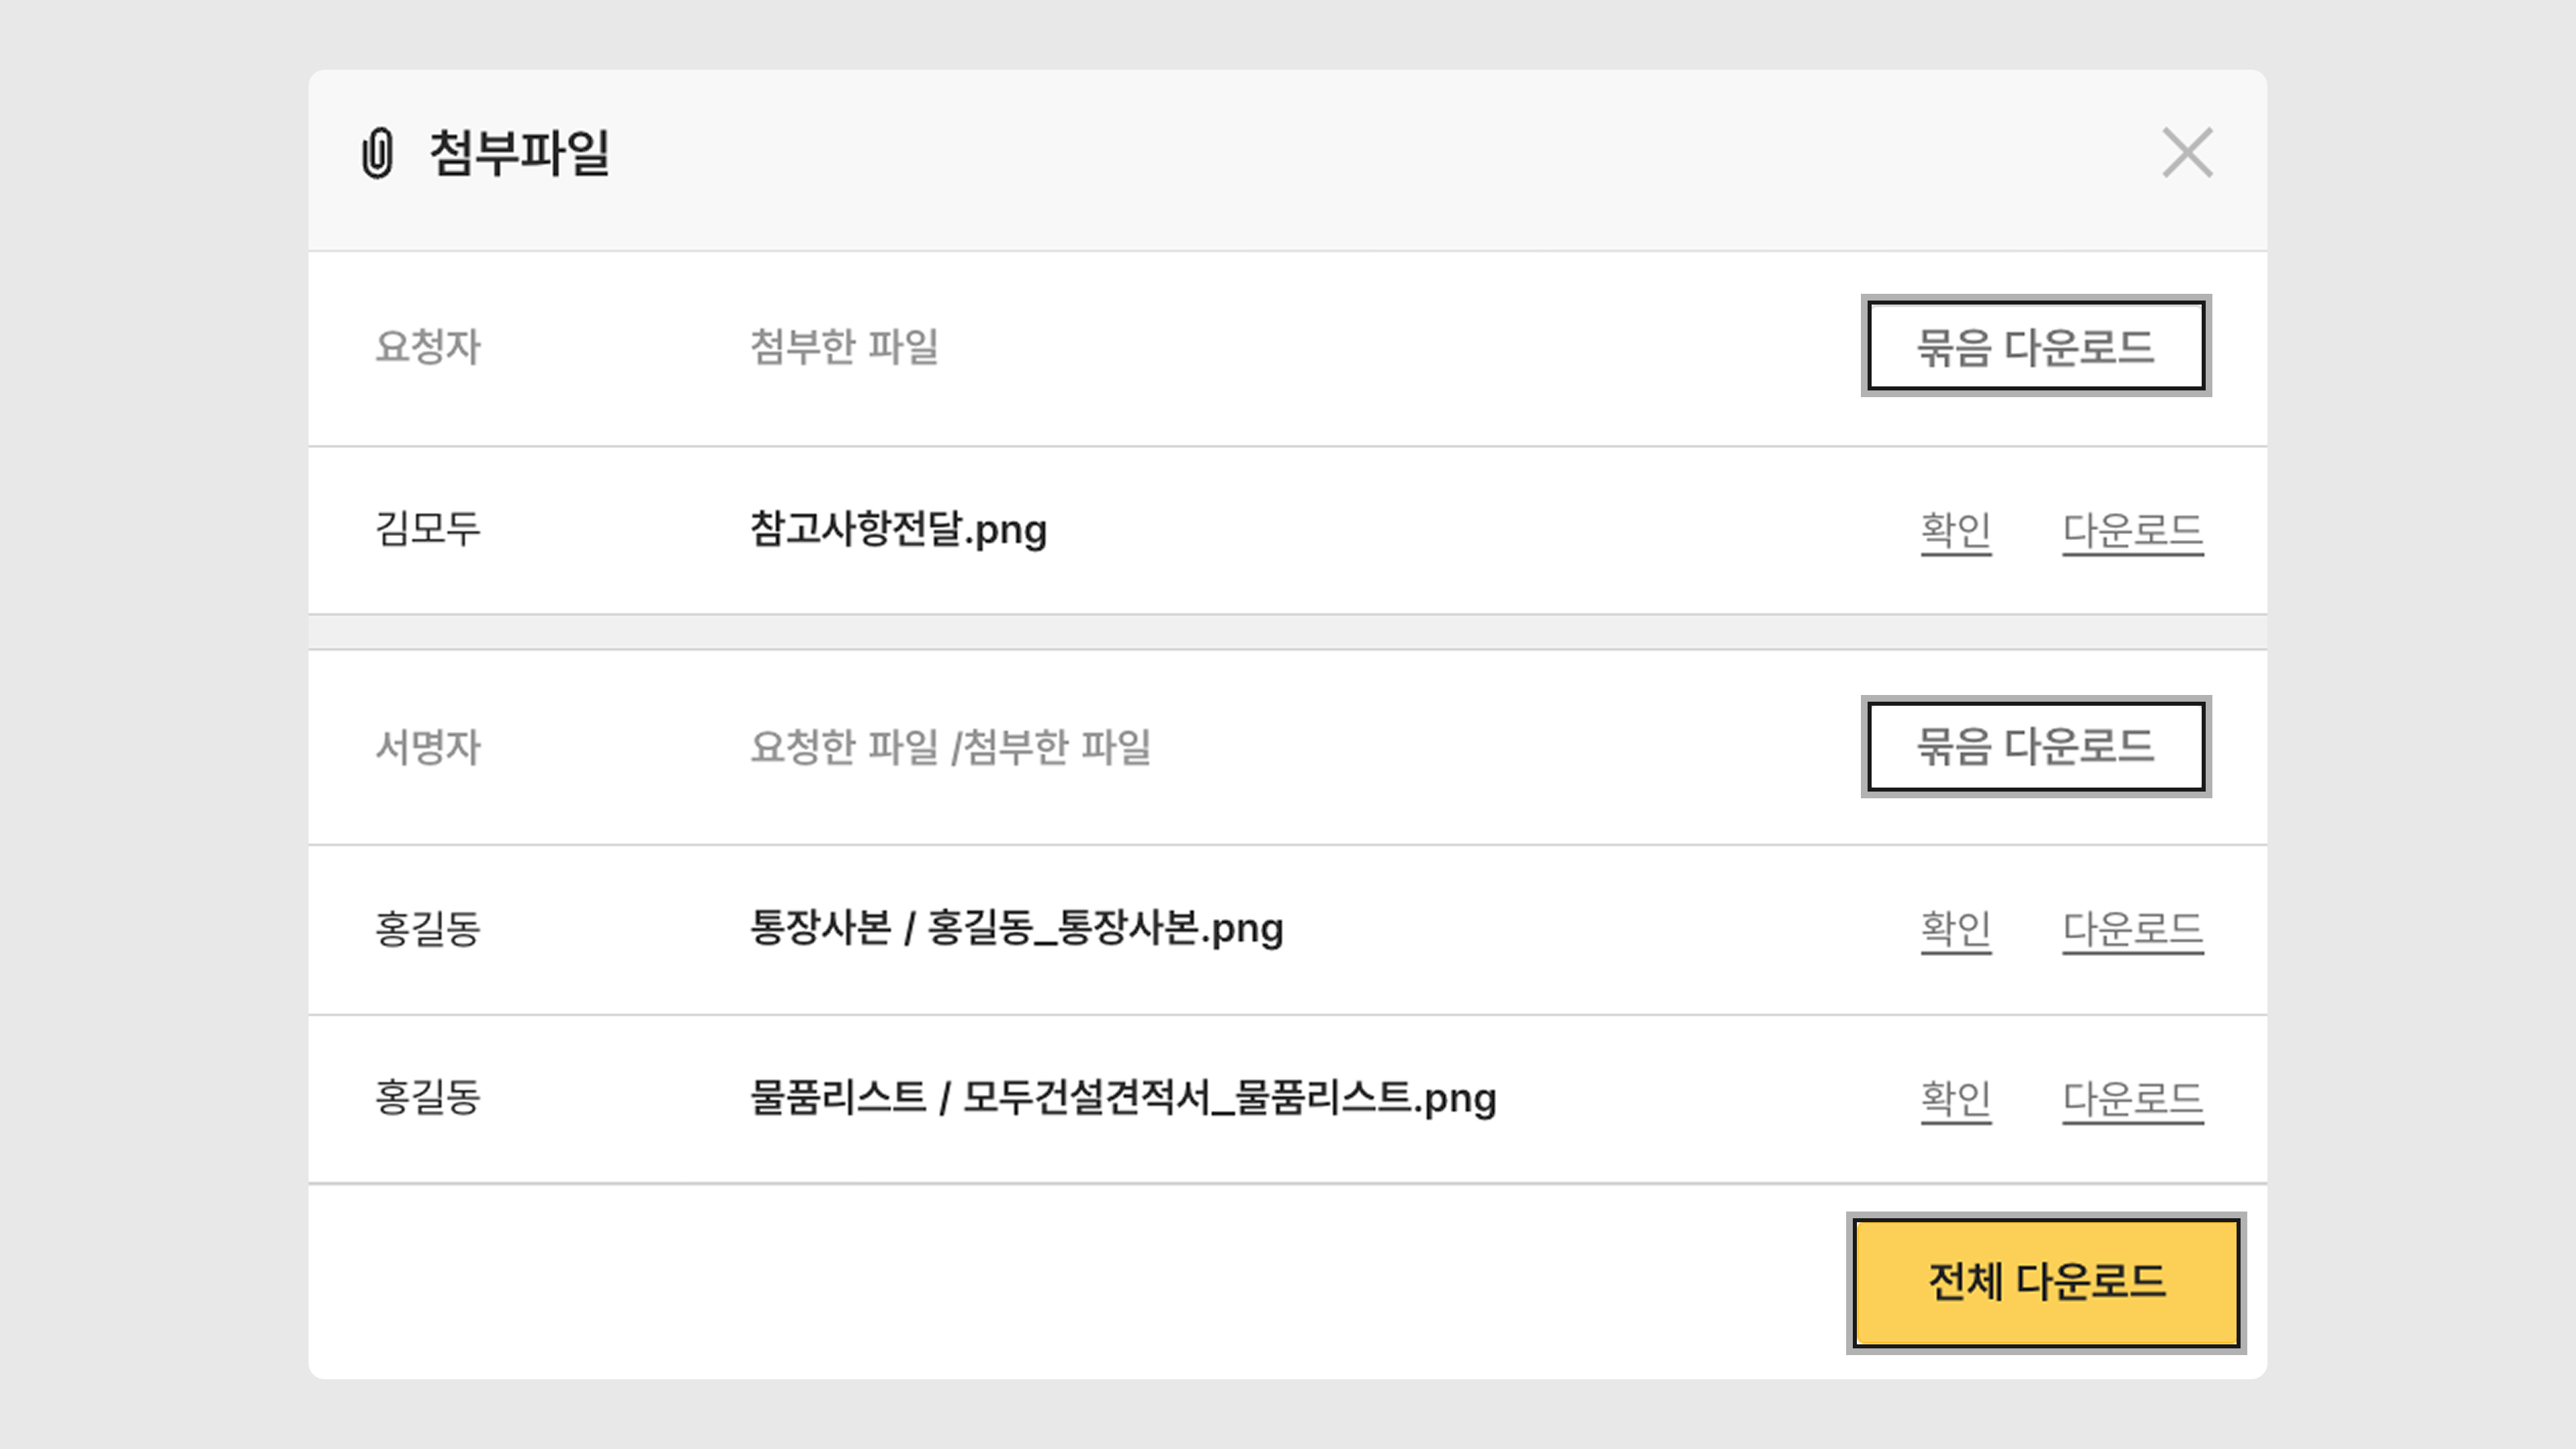This screenshot has height=1449, width=2576.
Task: Click 확인 for 모두건설견적서_물품리스트.png
Action: pyautogui.click(x=1955, y=1099)
